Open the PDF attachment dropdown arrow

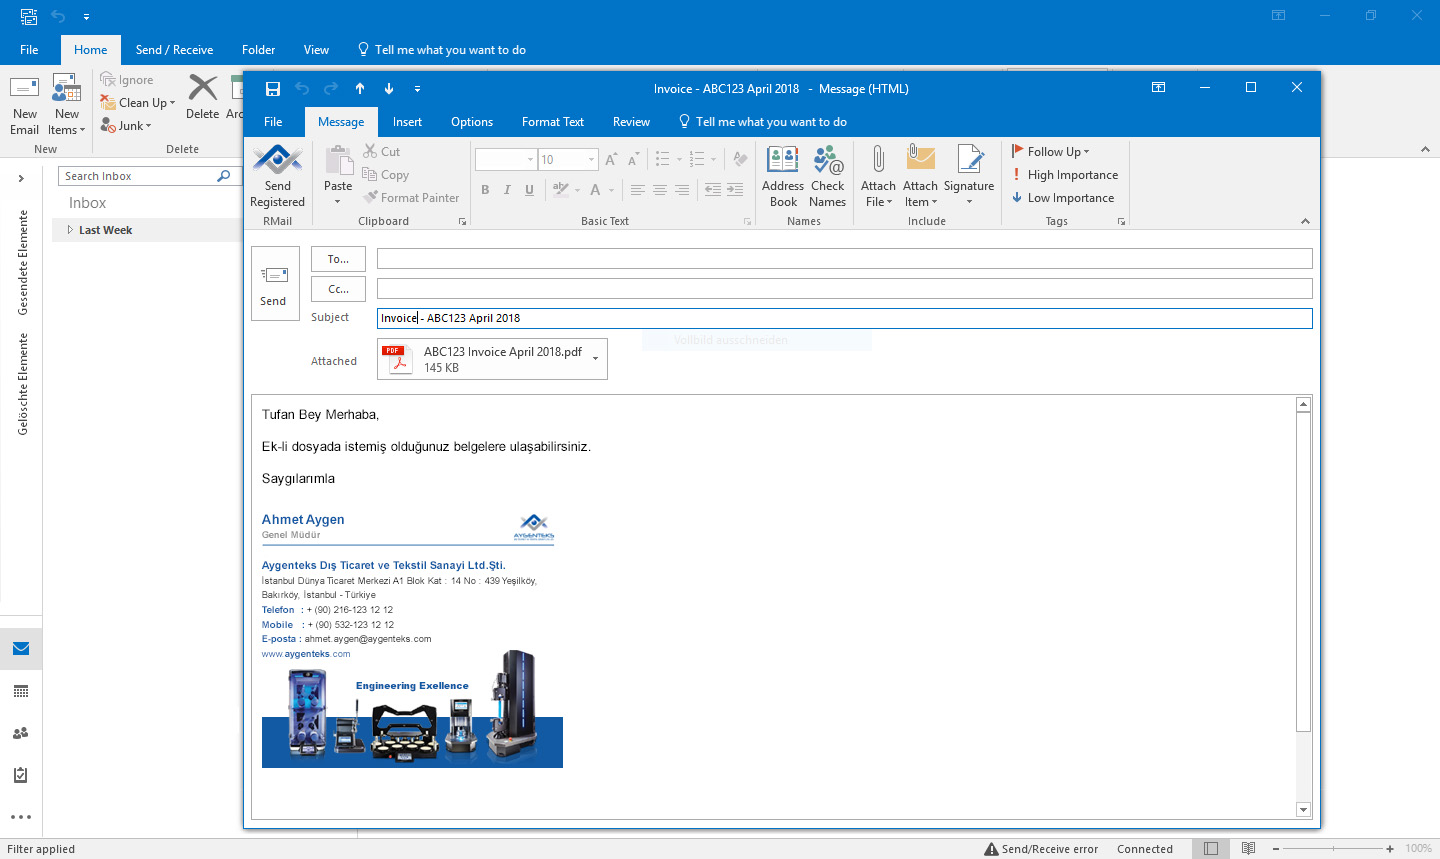596,359
